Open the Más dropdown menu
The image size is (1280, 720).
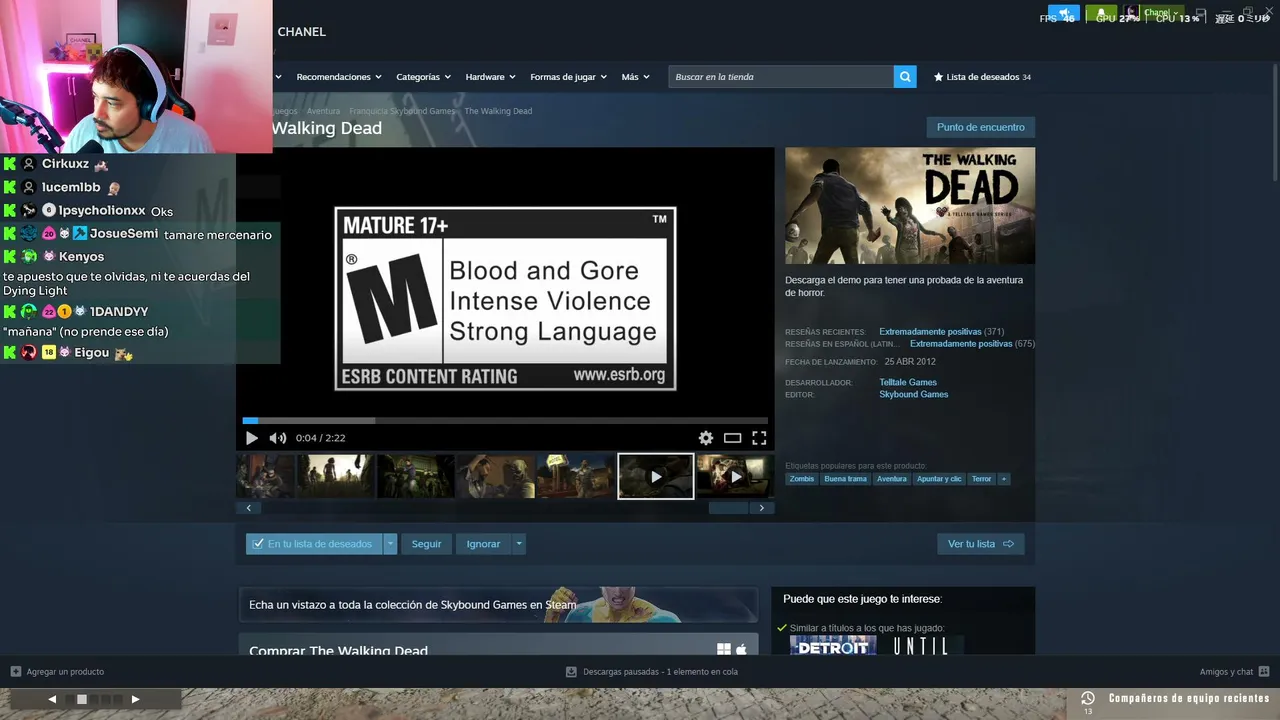635,77
